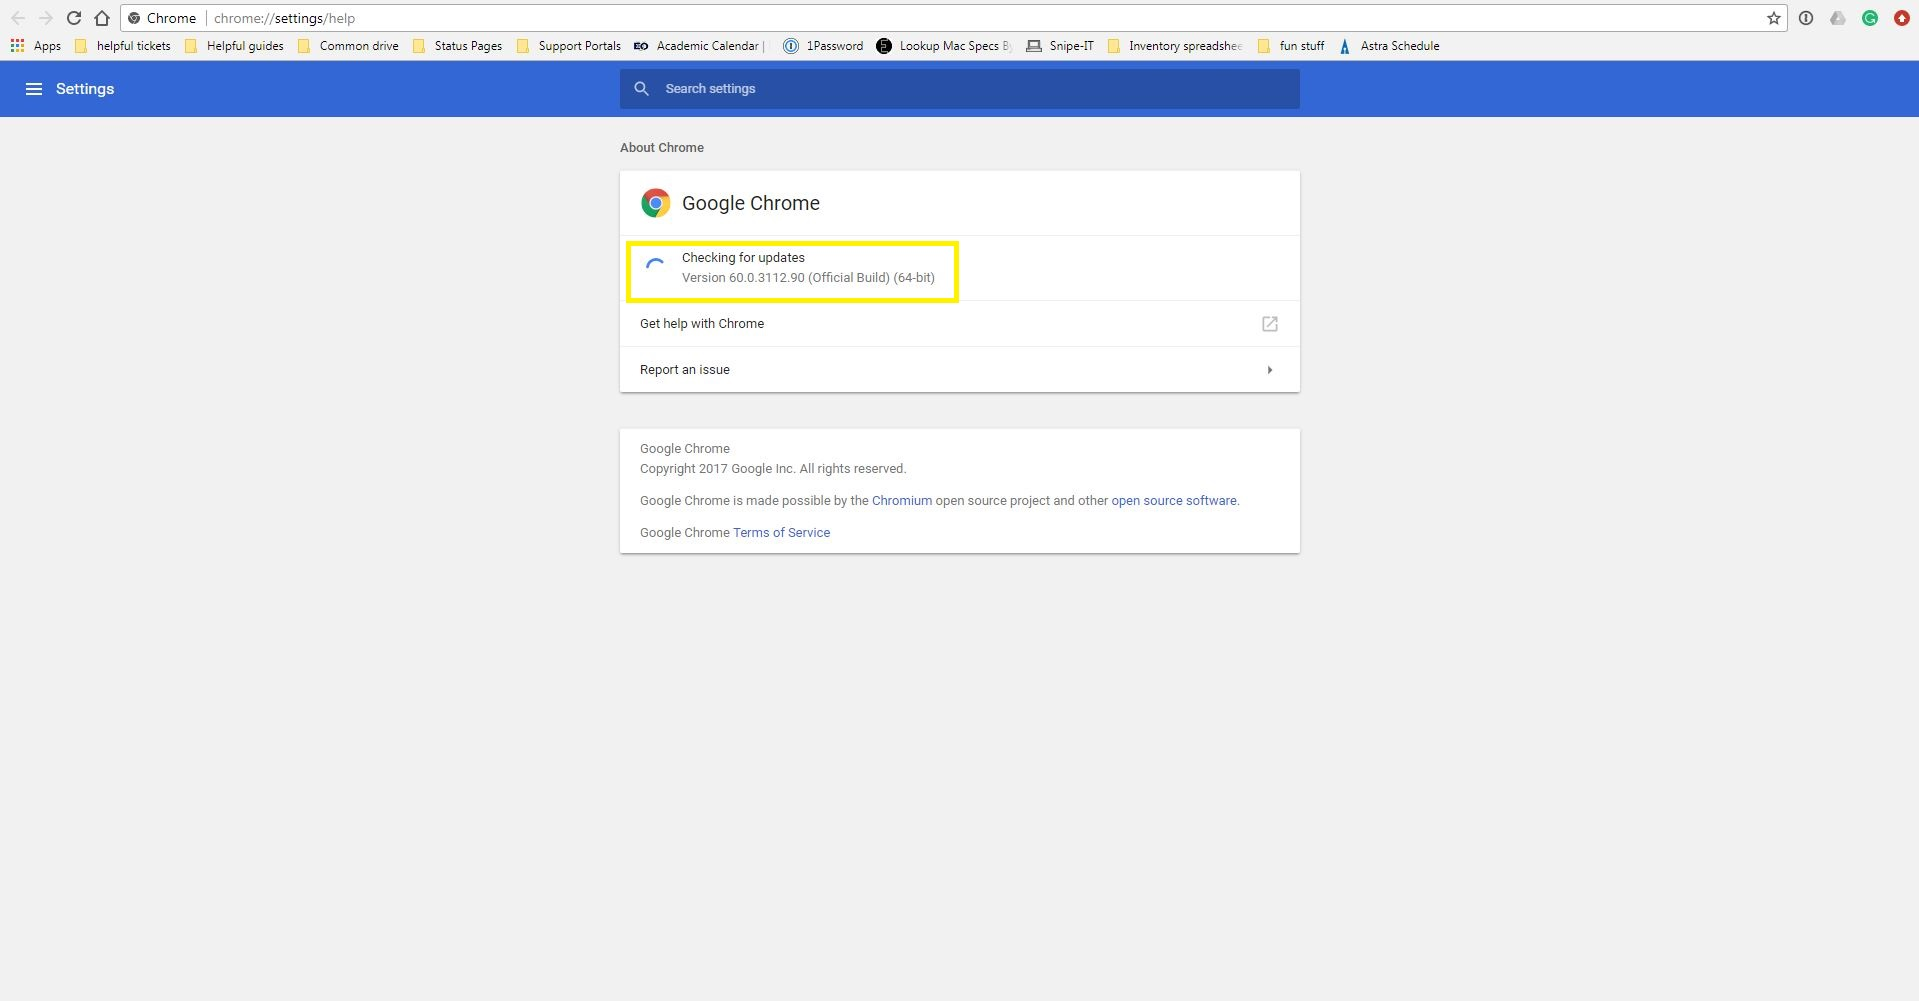This screenshot has width=1919, height=1001.
Task: Click the extension icon right of the address bar
Action: pos(1806,18)
